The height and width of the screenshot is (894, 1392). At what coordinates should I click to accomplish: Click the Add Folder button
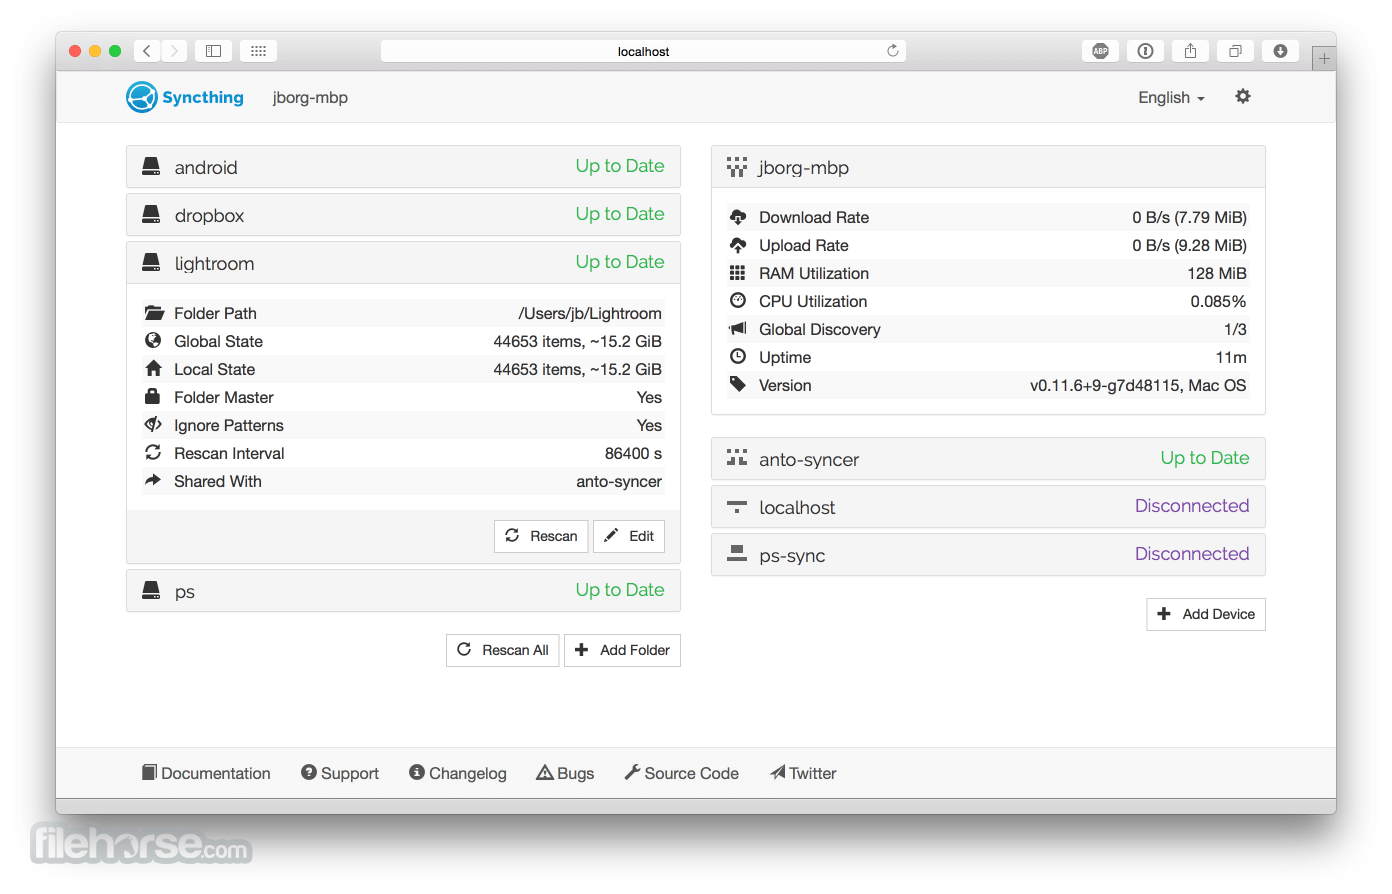coord(622,650)
